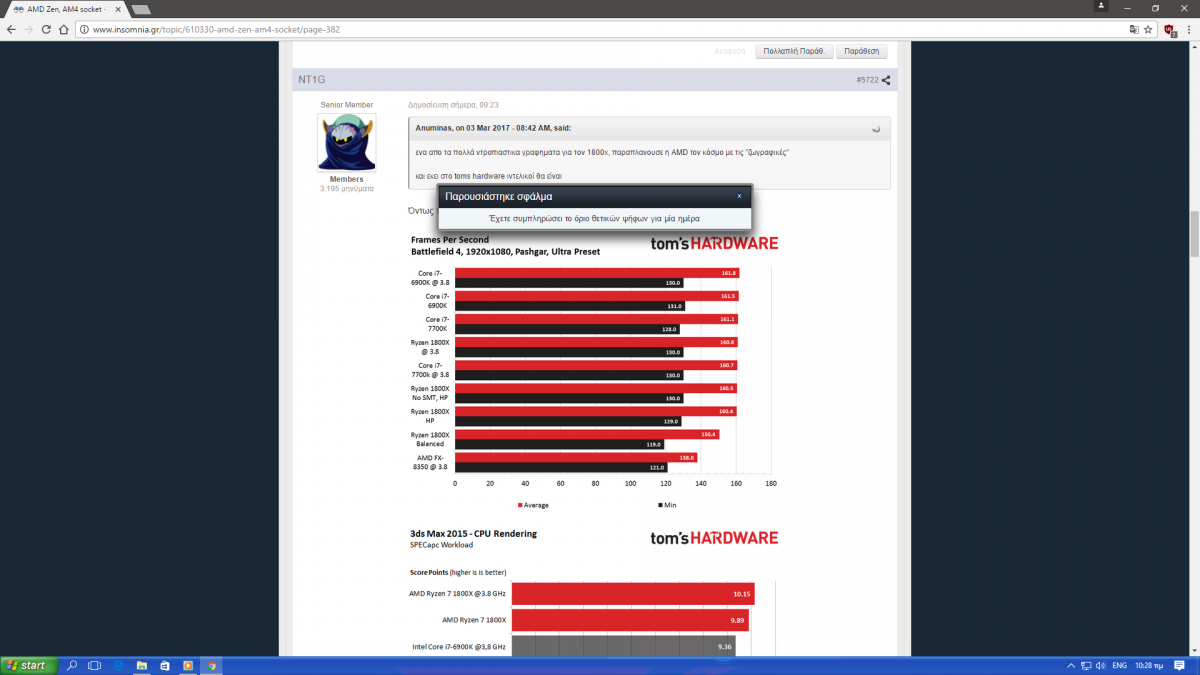The image size is (1200, 675).
Task: Open the Chrome three-dot menu
Action: (1188, 30)
